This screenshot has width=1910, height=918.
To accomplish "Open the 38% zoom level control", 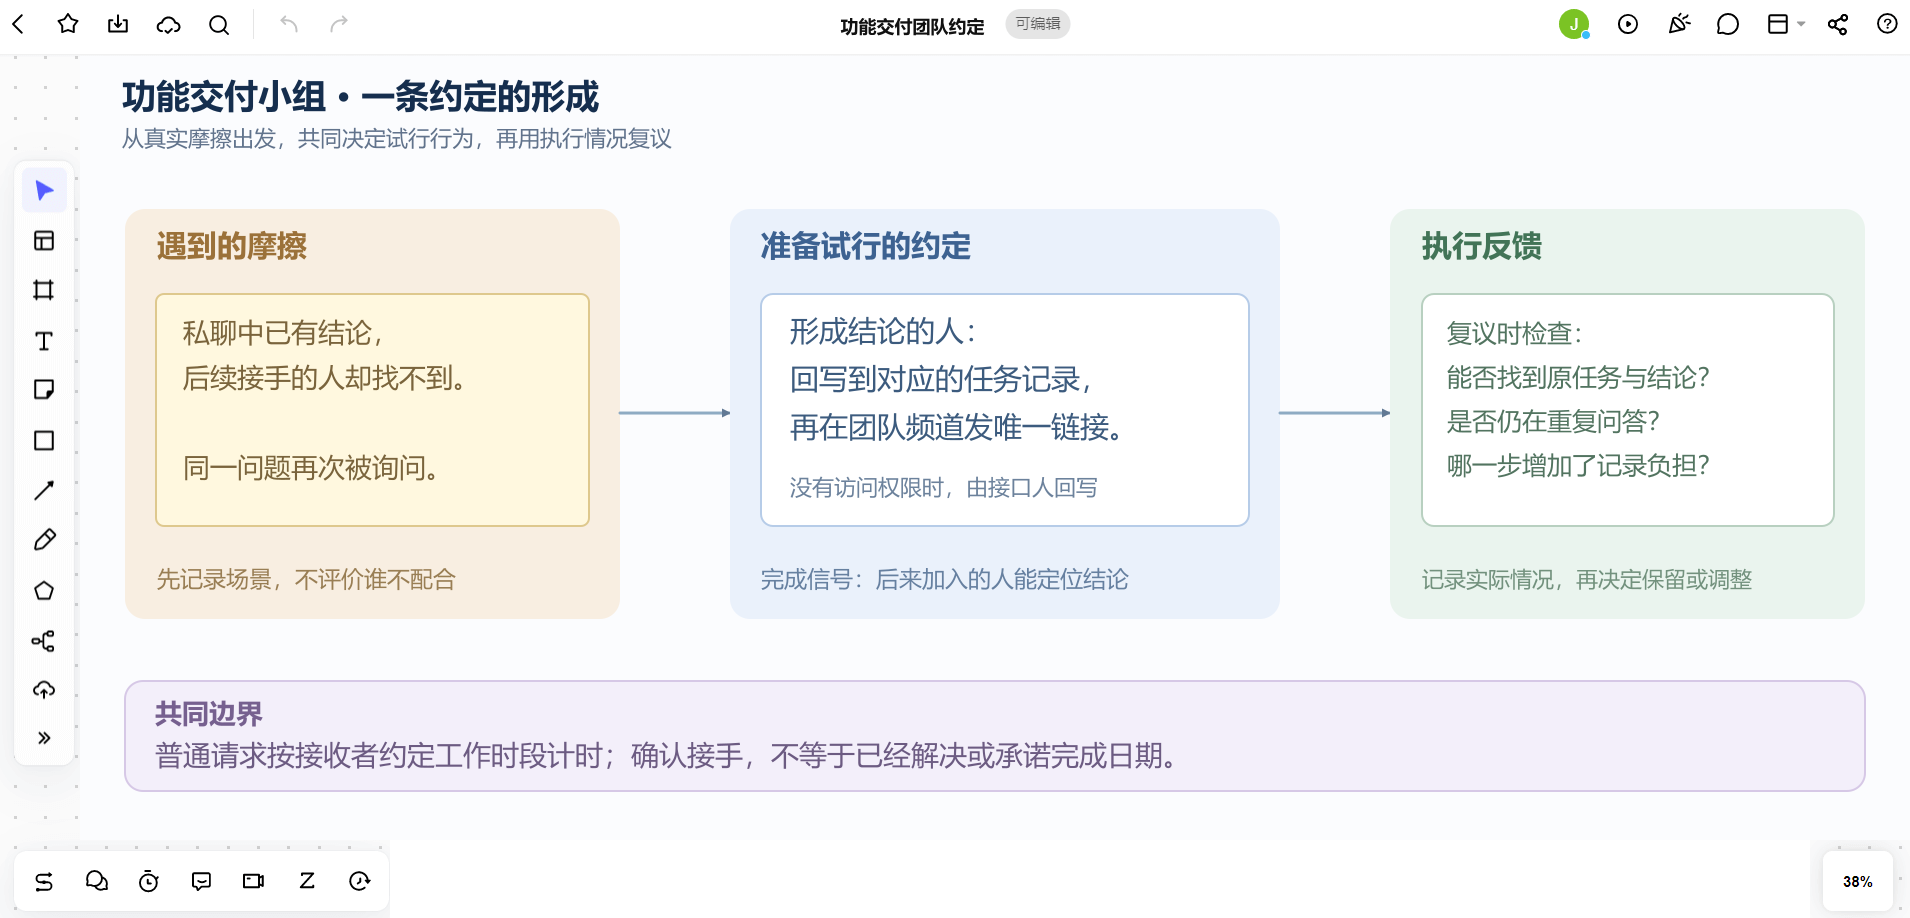I will click(1857, 881).
